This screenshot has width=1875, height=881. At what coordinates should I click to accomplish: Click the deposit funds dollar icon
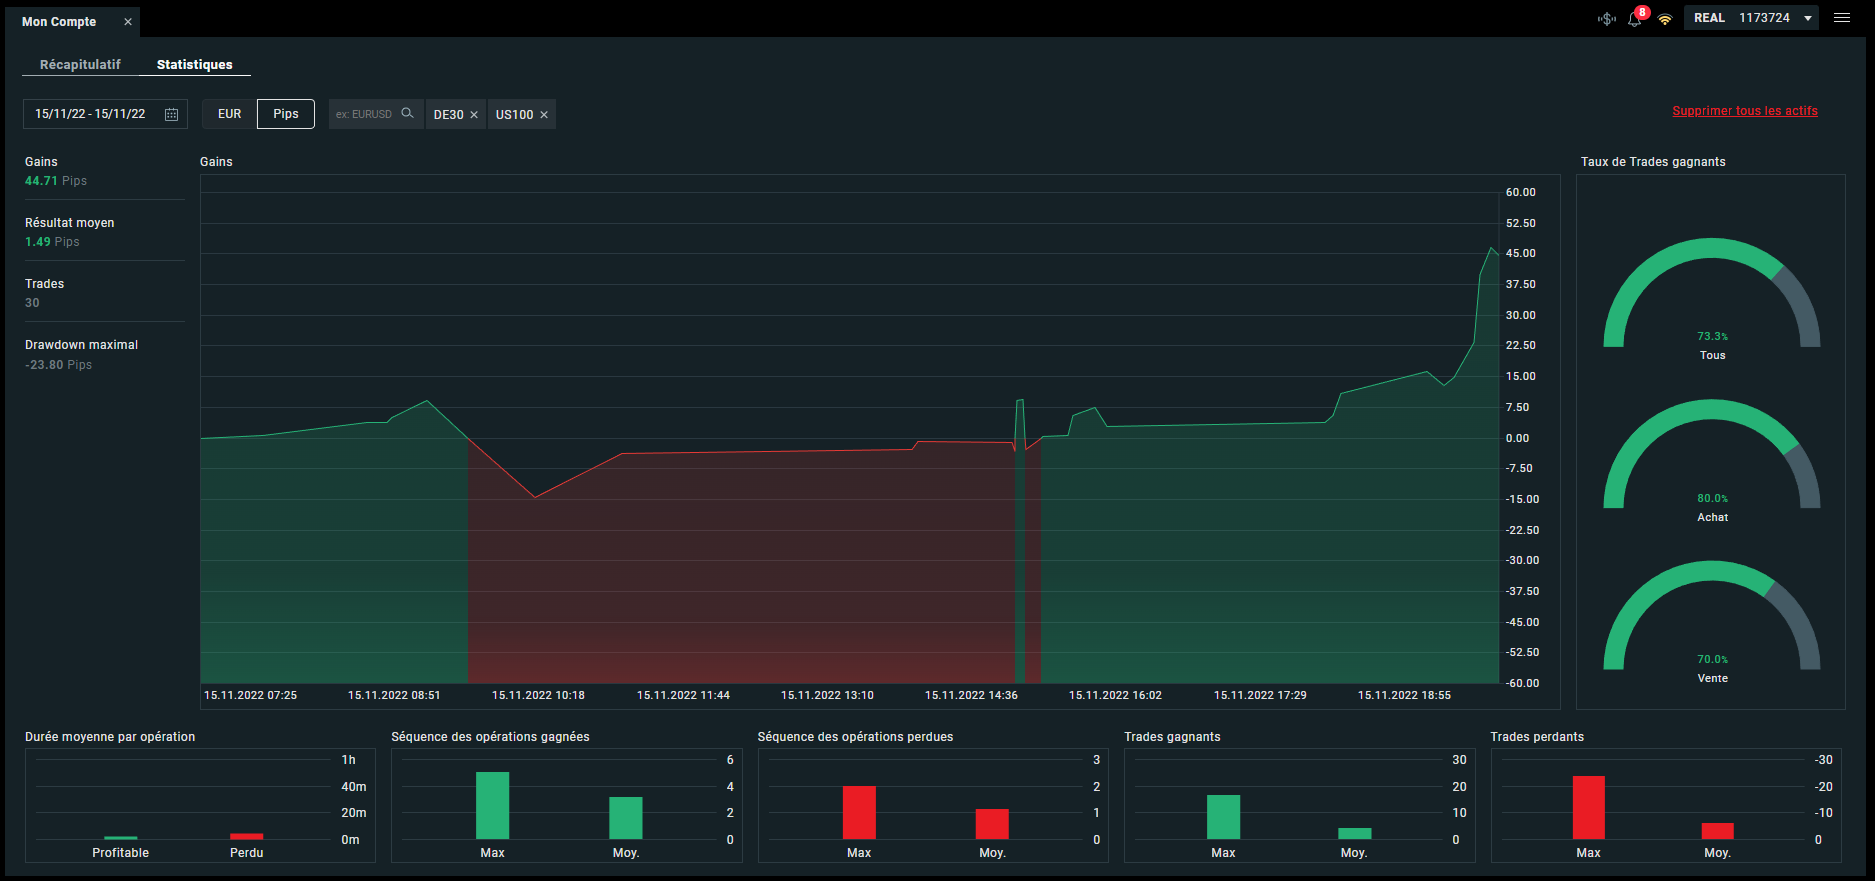tap(1606, 18)
